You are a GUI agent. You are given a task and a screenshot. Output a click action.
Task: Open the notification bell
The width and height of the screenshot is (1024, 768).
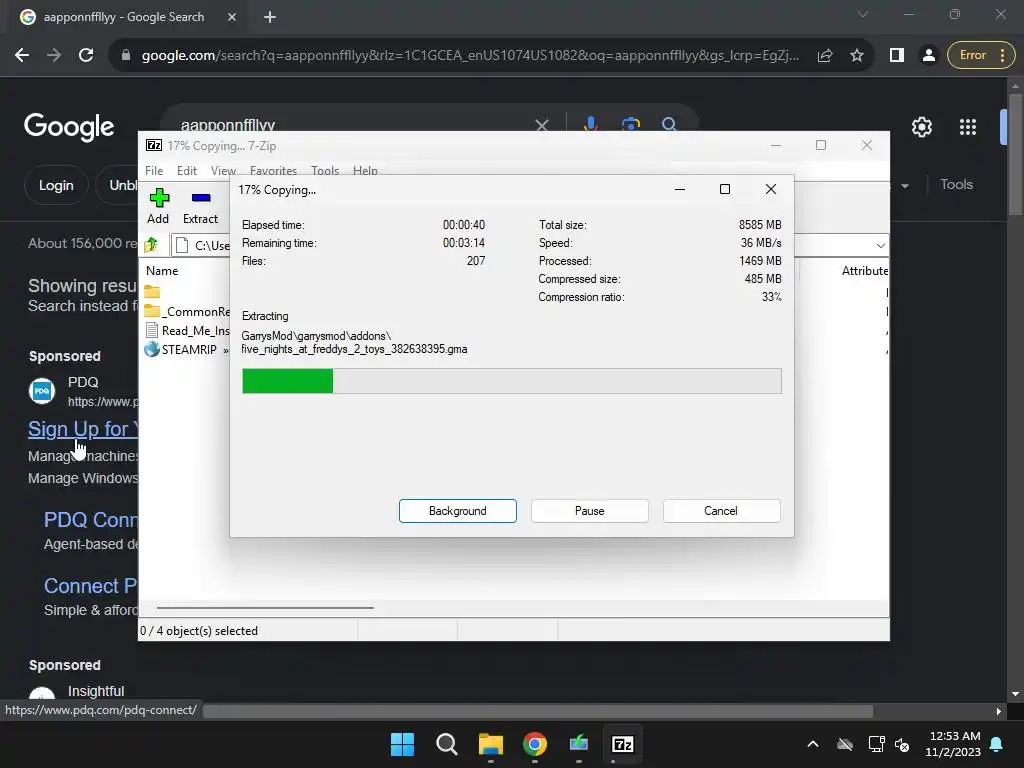coord(997,744)
